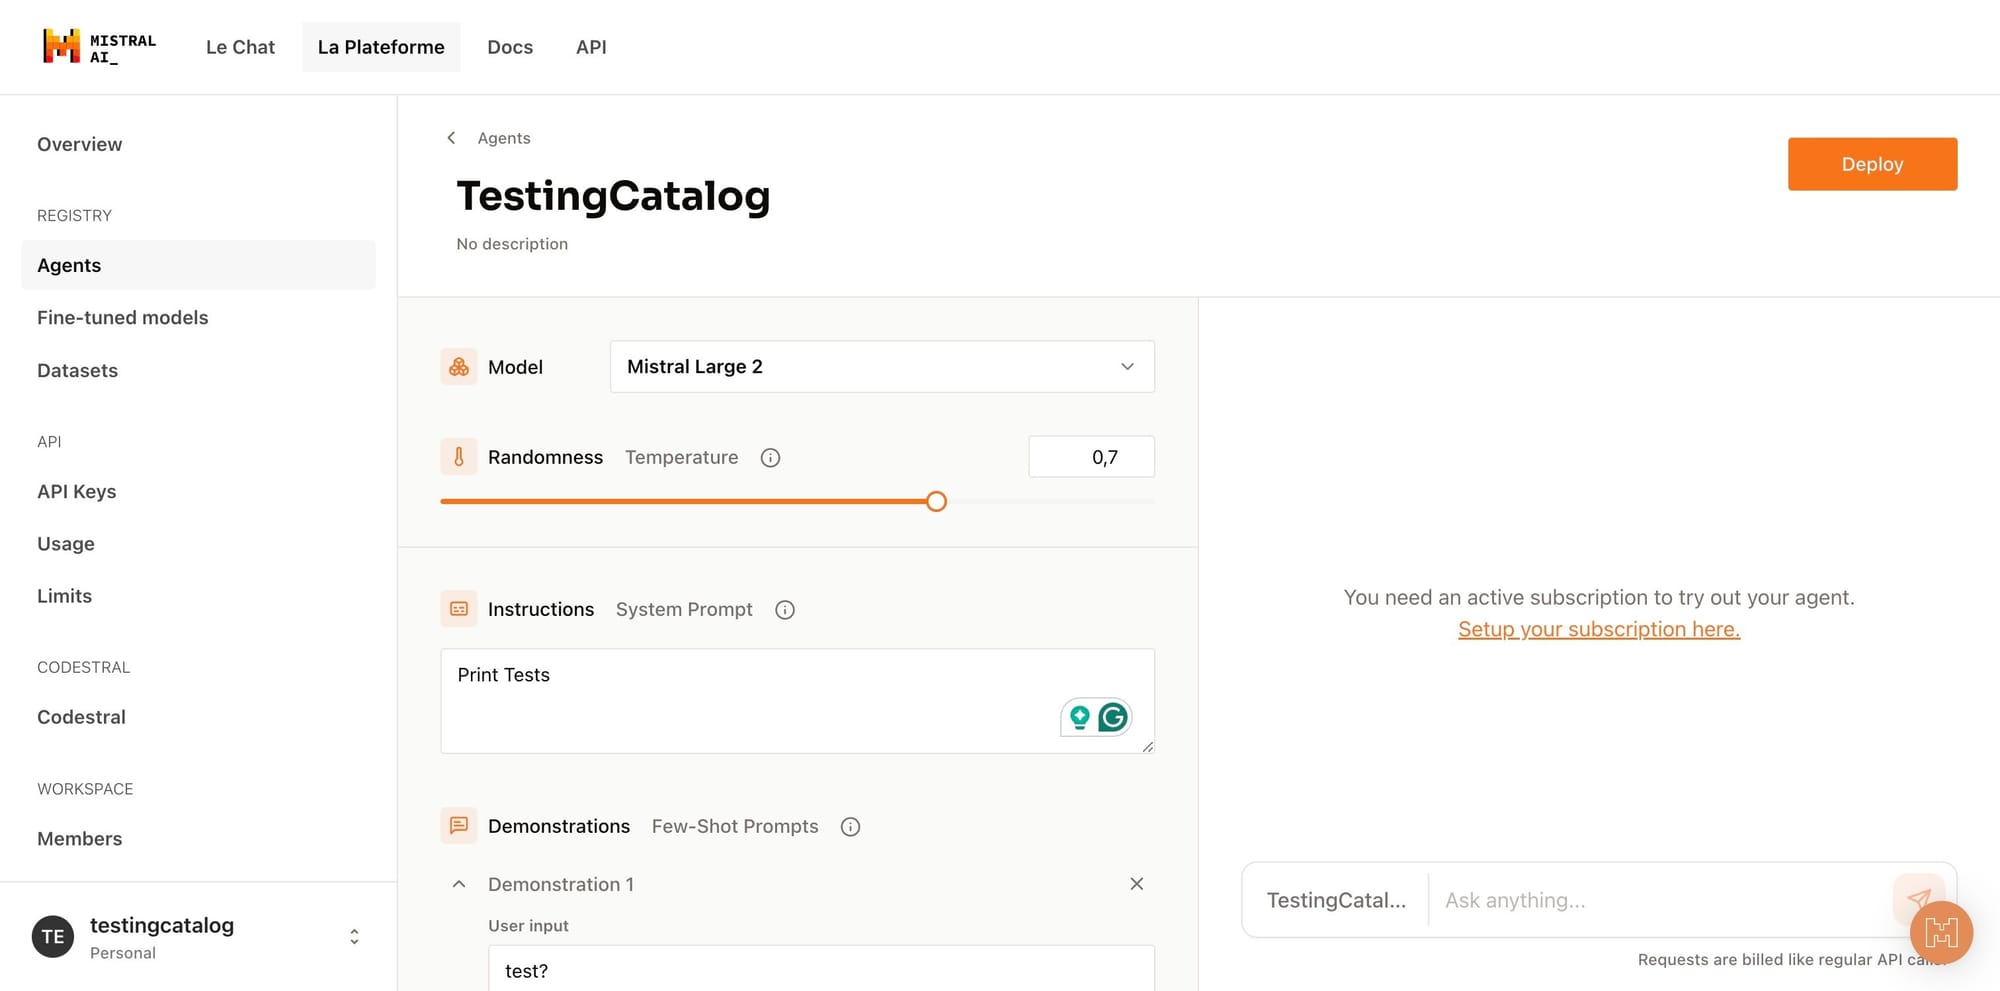Click the floating Mistral chat bubble icon
Screen dimensions: 2000x991
click(1941, 933)
